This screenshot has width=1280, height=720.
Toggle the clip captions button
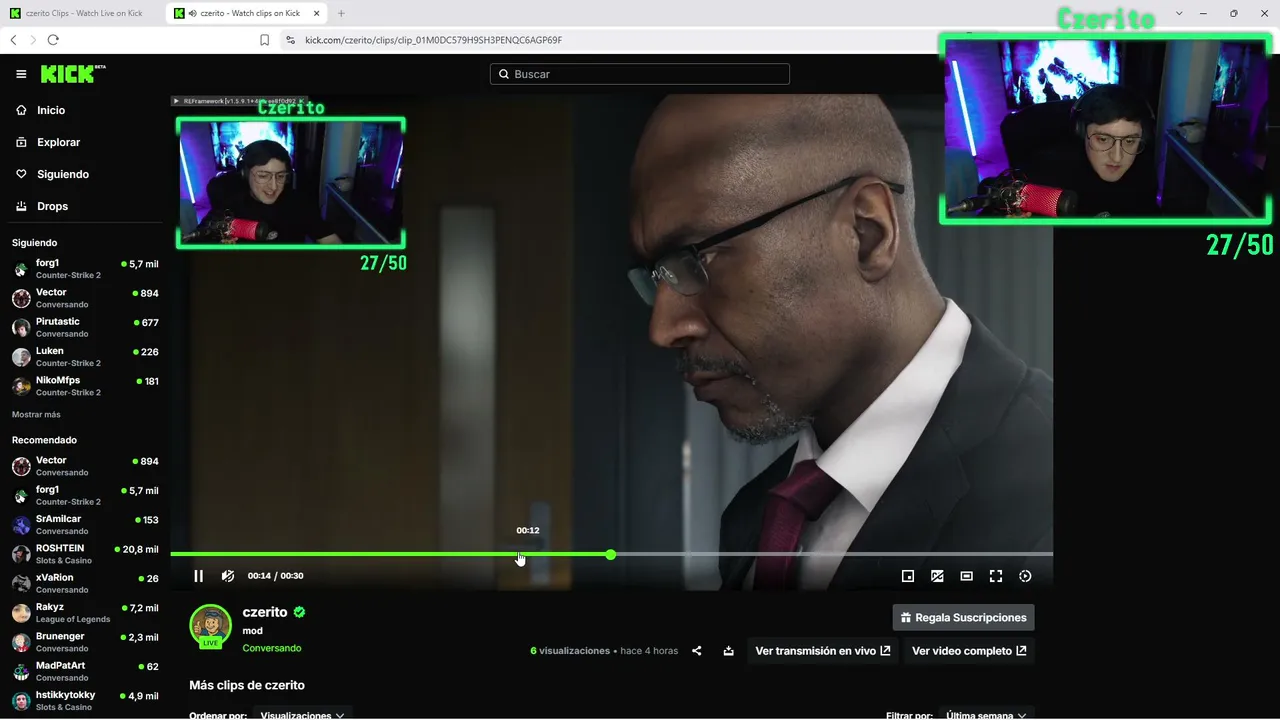pos(937,576)
